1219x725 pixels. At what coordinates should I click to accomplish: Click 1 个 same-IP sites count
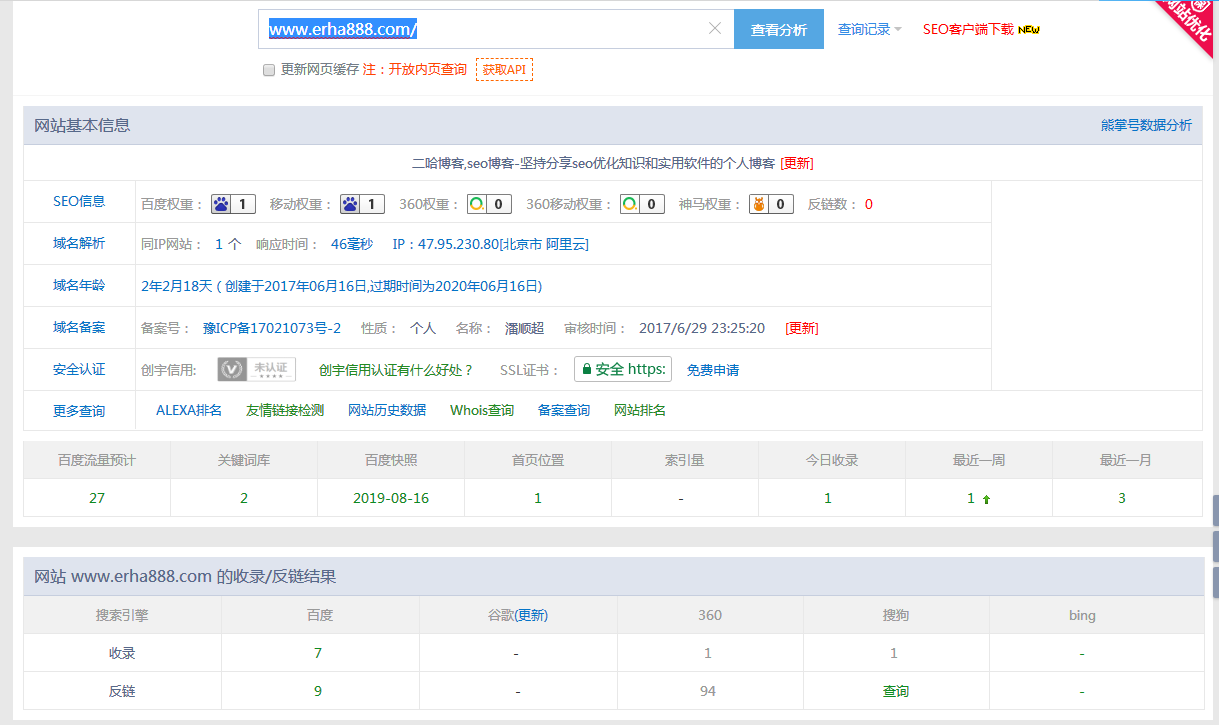coord(228,244)
